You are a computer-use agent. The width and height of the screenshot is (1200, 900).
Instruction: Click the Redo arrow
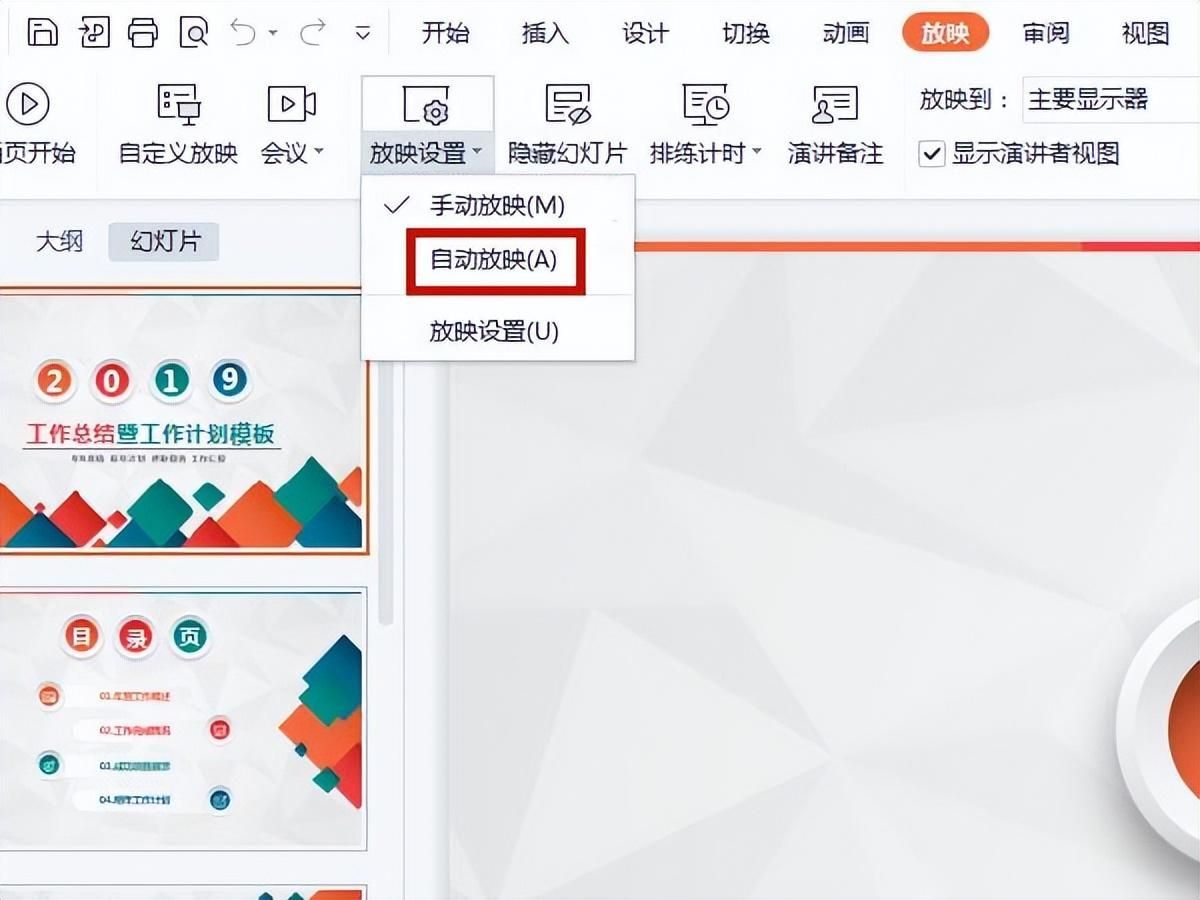(313, 32)
